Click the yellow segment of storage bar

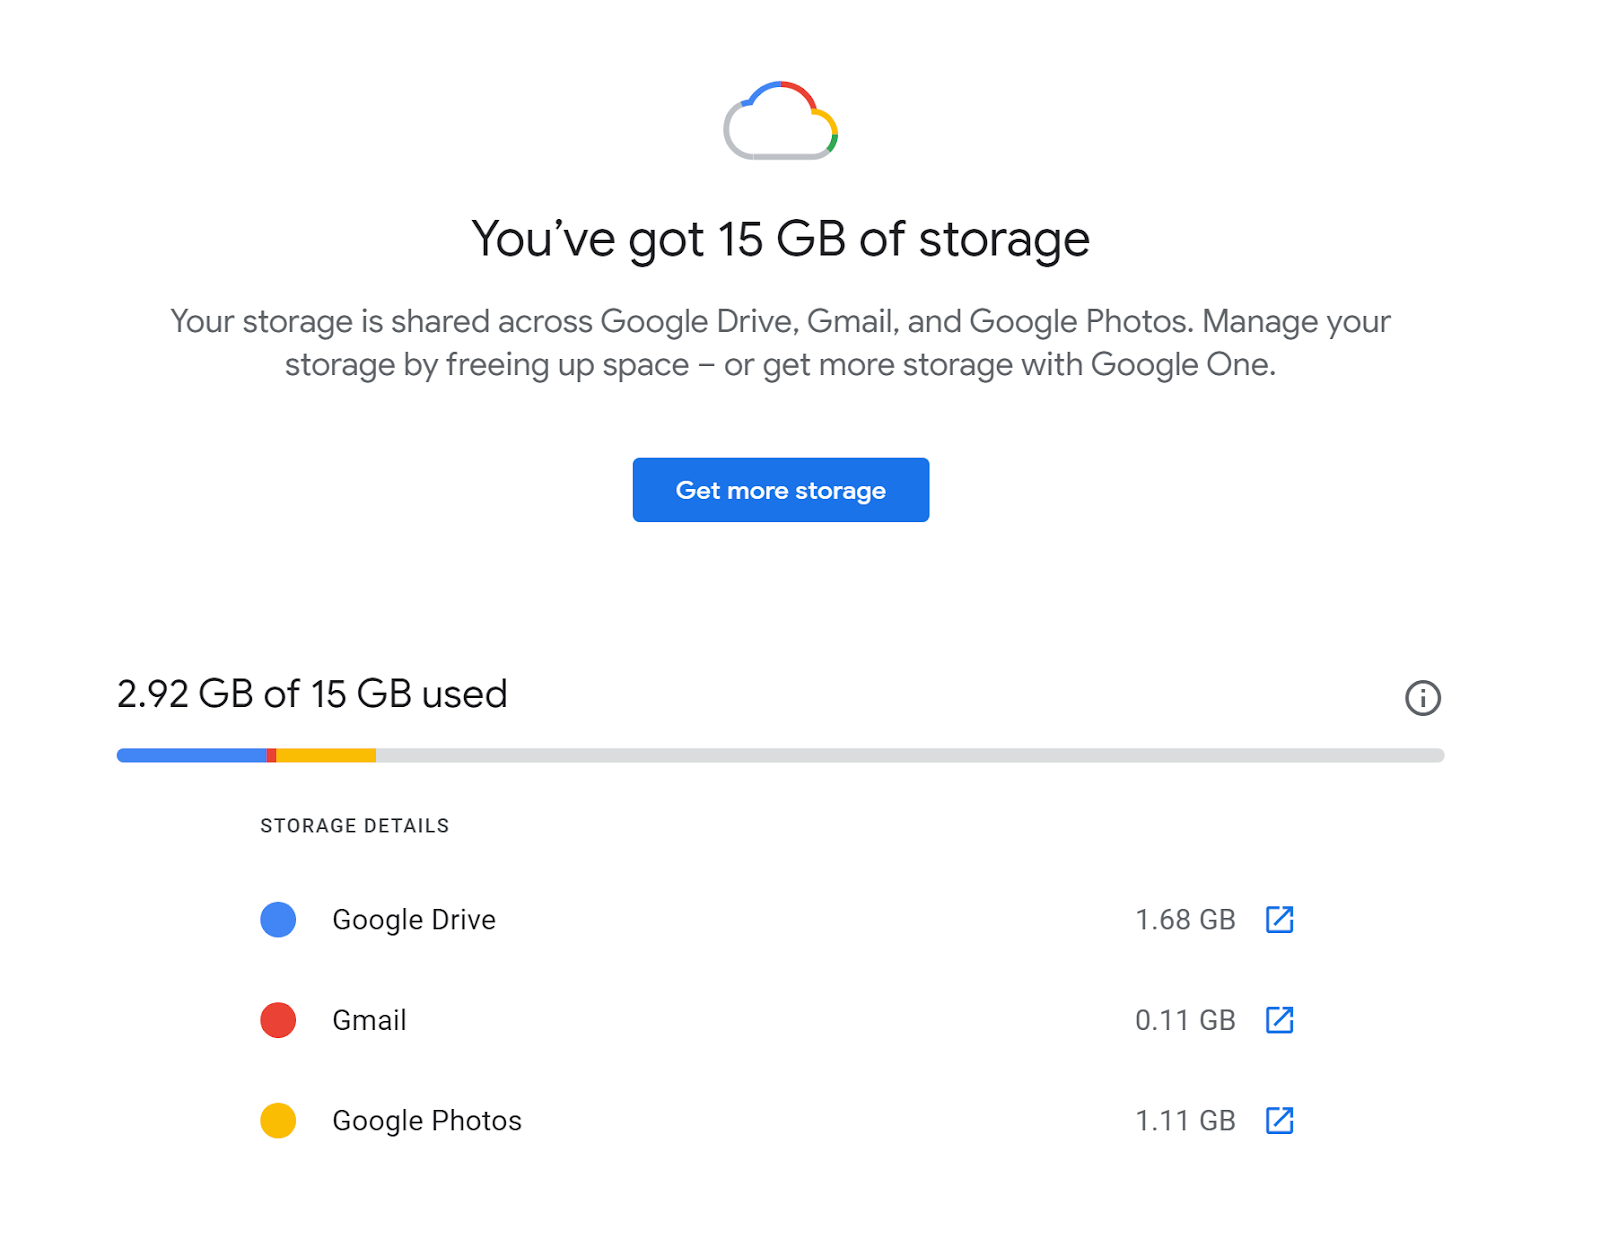coord(326,755)
